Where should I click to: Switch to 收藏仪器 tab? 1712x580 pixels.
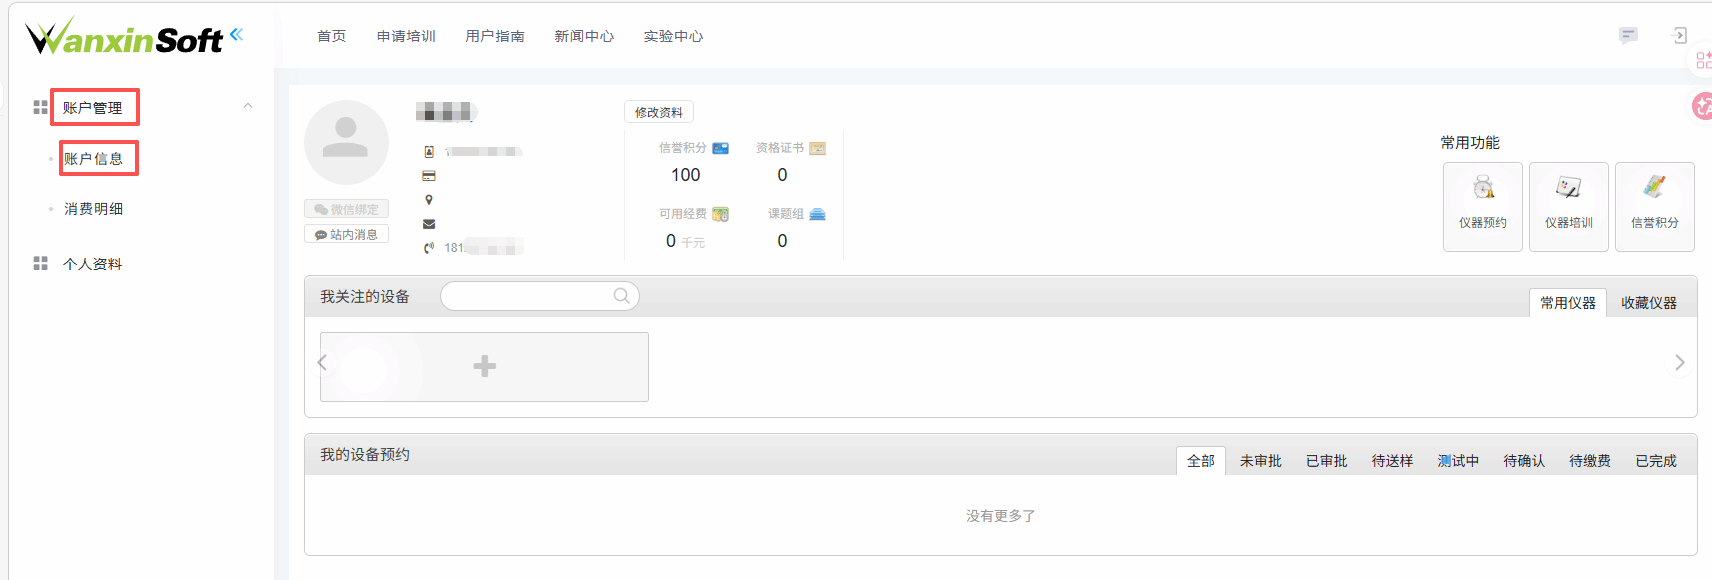click(1649, 303)
